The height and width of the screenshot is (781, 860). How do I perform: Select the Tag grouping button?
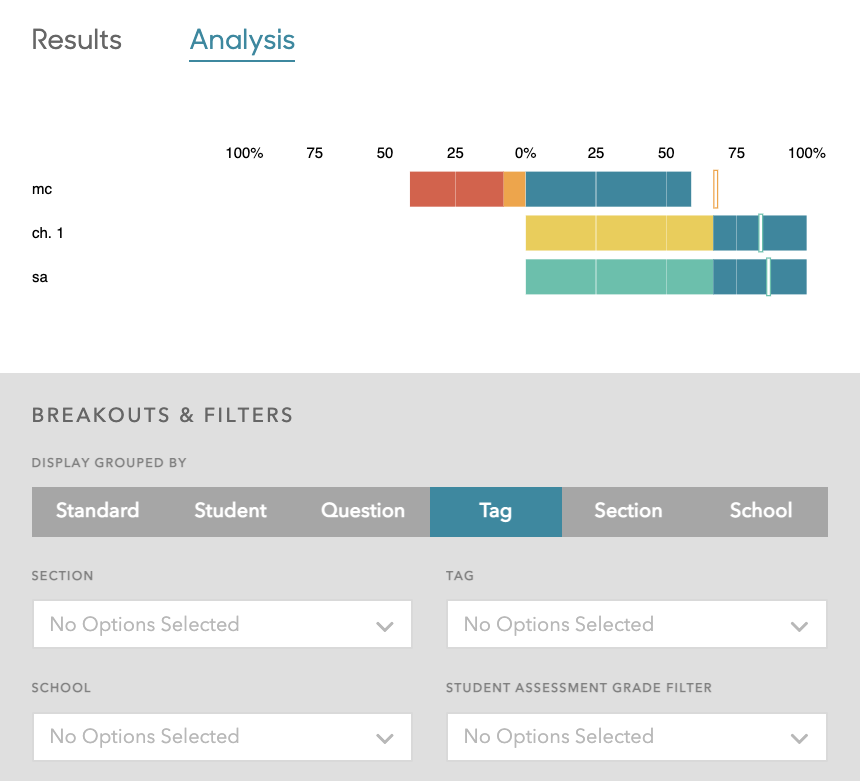495,511
